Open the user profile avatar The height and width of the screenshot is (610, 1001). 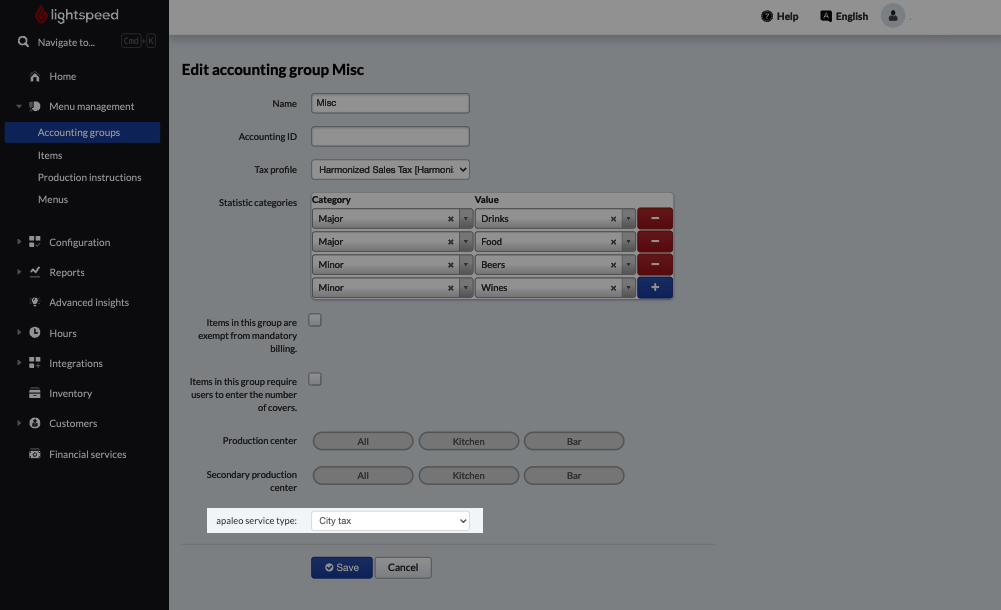click(893, 15)
